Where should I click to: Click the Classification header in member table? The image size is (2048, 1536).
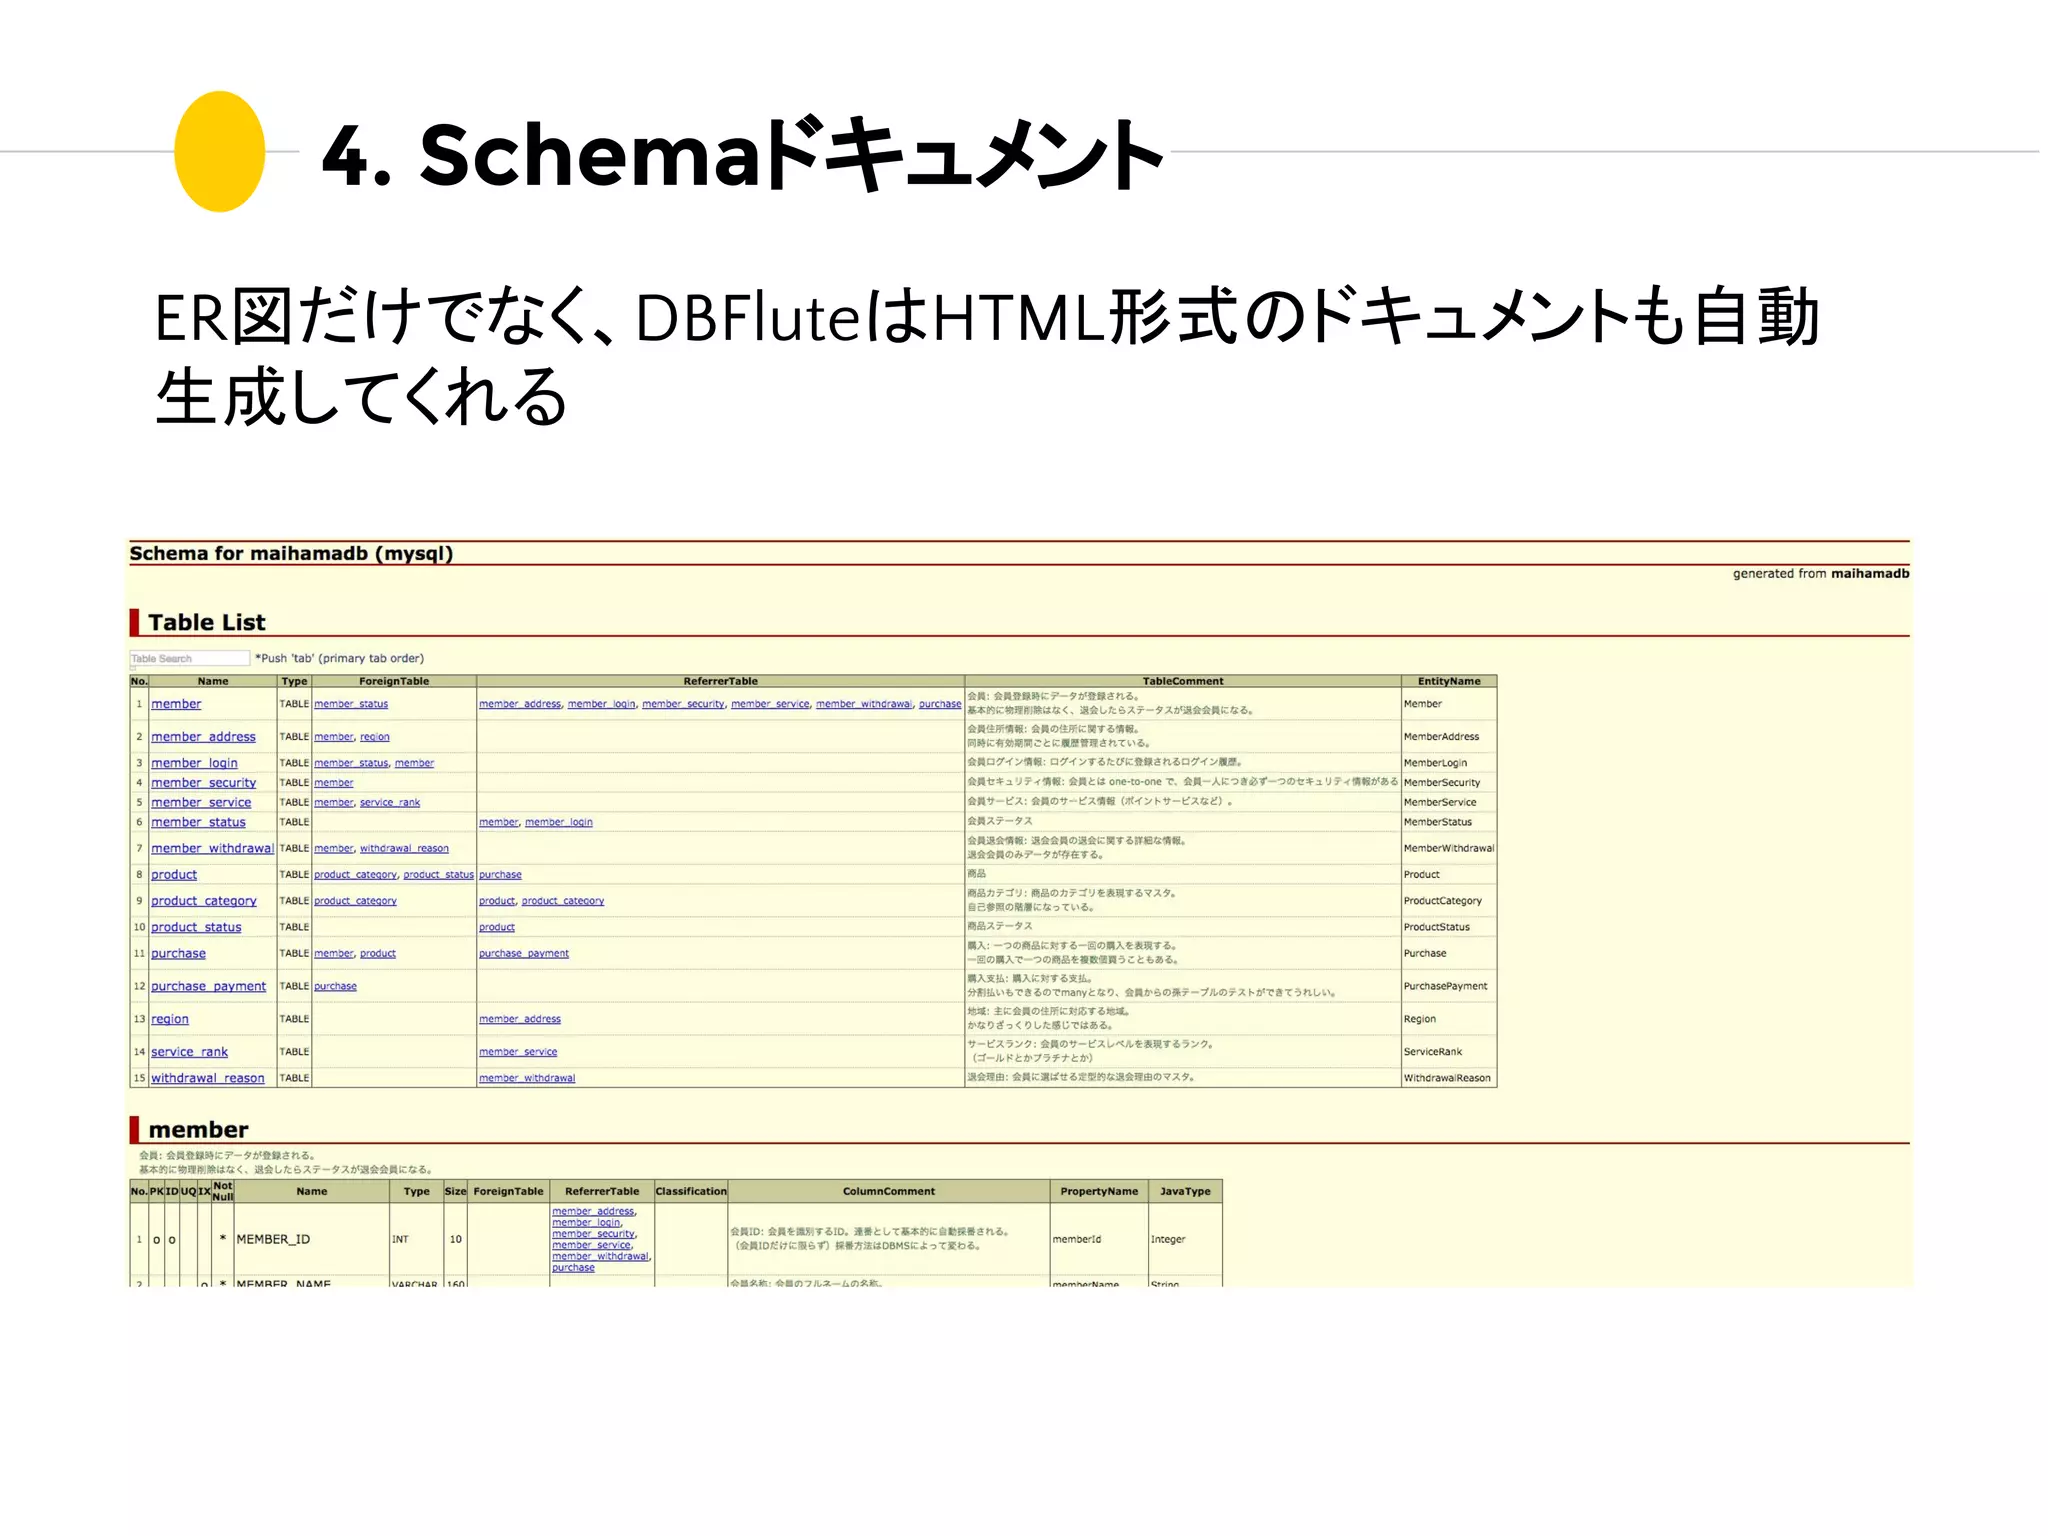(691, 1191)
